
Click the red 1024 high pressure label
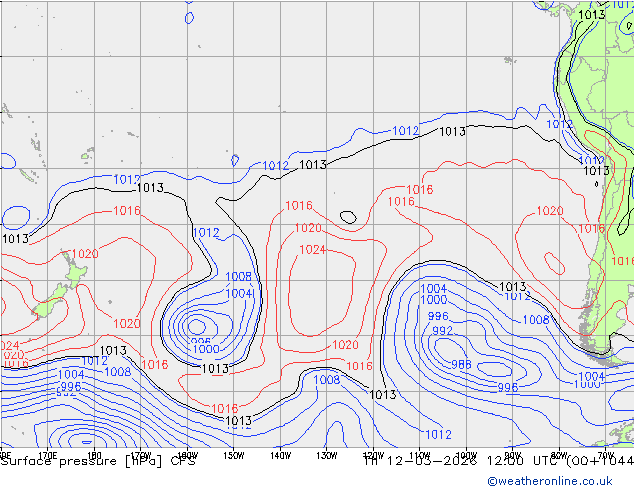pyautogui.click(x=312, y=250)
